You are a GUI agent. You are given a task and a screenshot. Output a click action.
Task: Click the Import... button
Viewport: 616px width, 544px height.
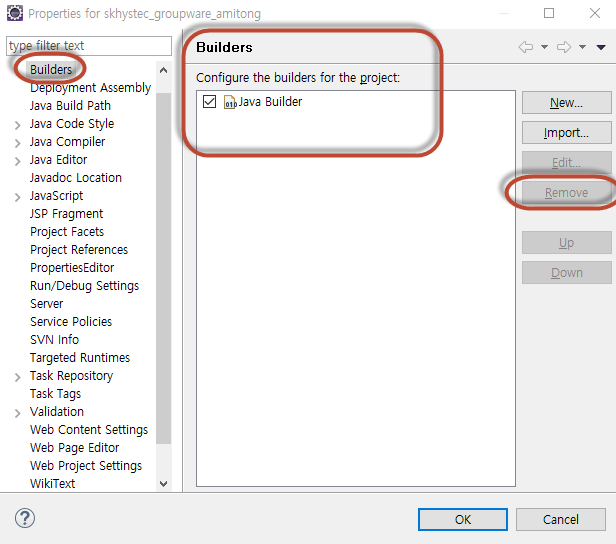coord(566,133)
